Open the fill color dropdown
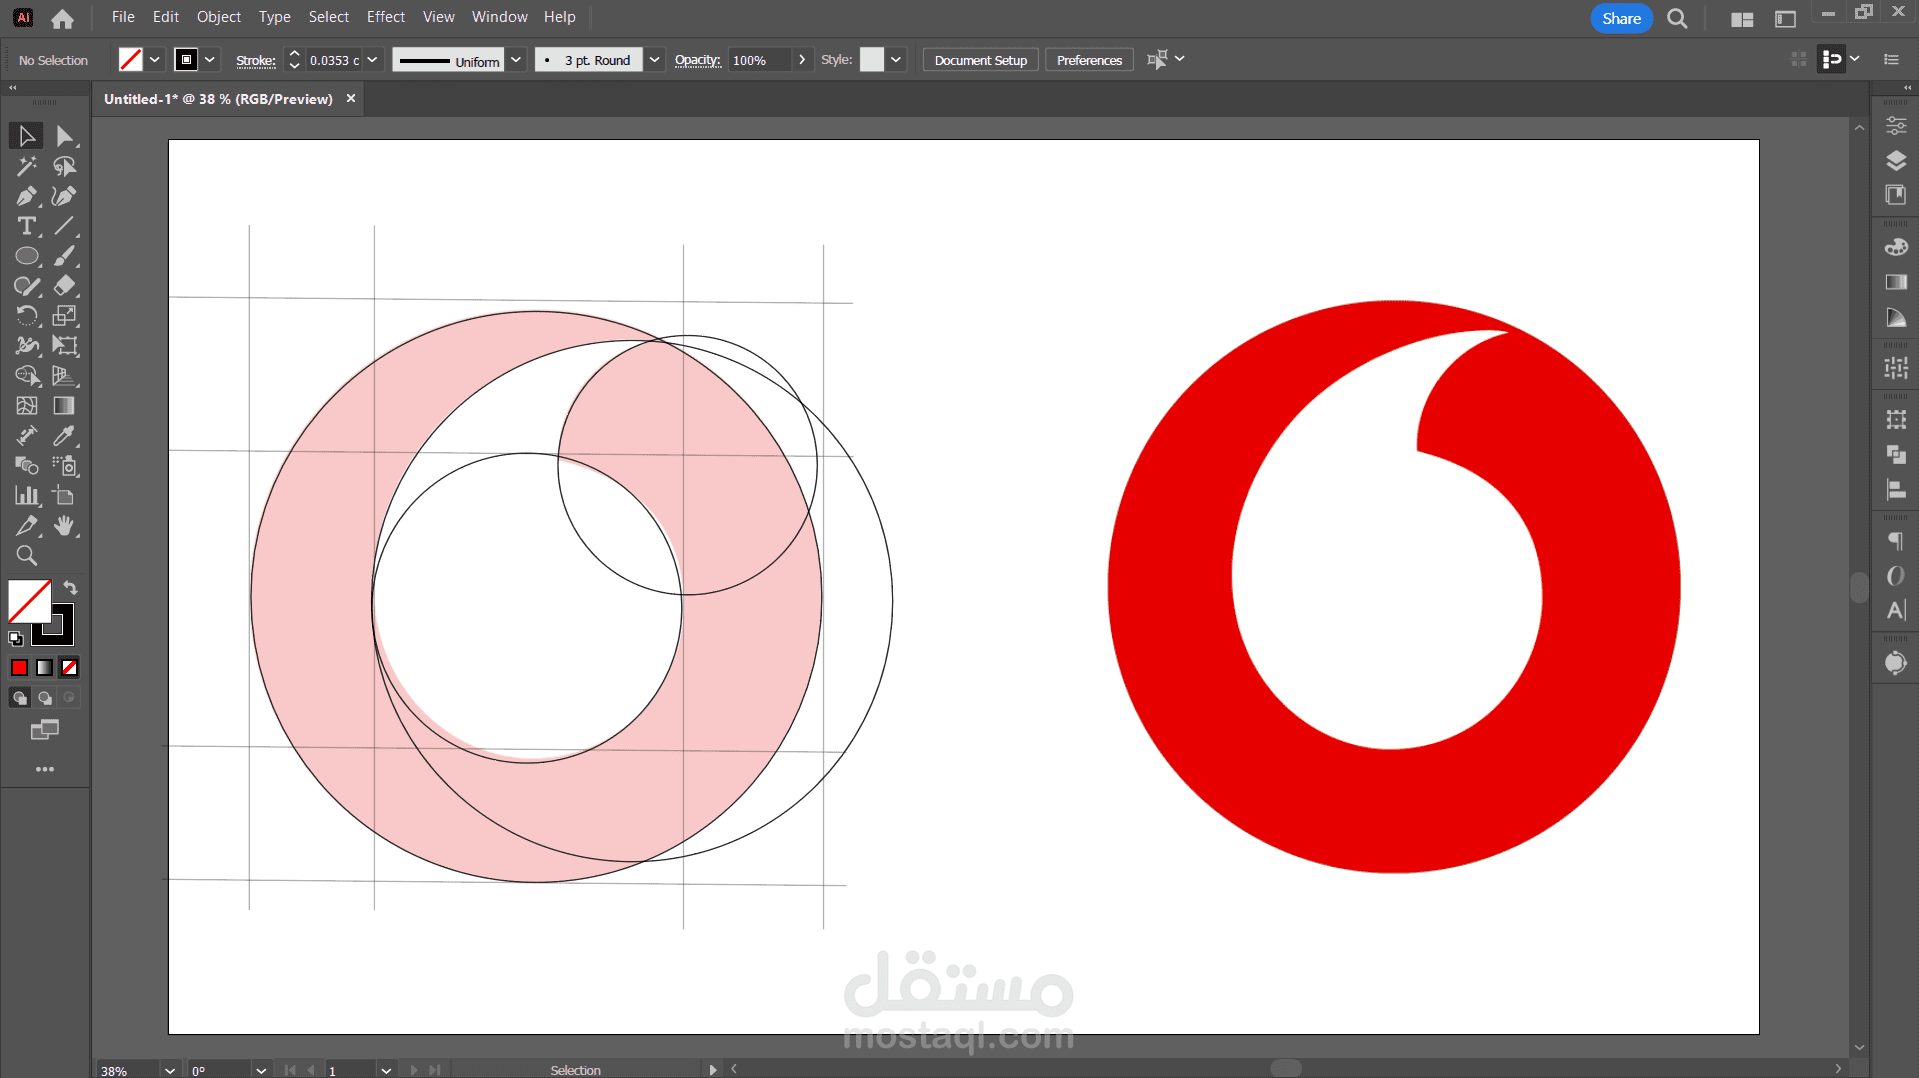This screenshot has height=1078, width=1919. point(155,60)
